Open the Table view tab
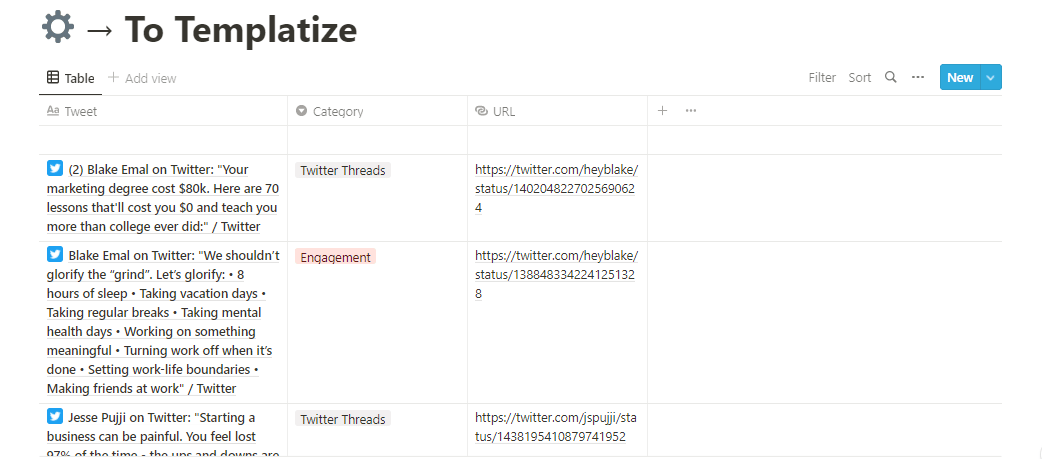 [x=70, y=78]
